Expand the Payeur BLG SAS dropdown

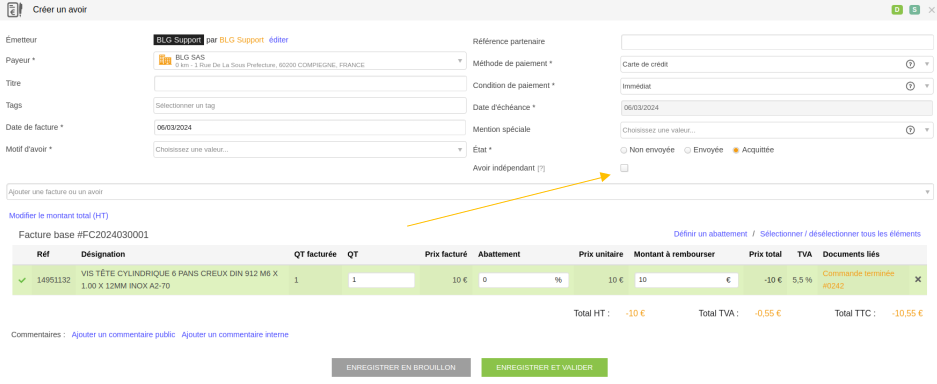coord(310,61)
